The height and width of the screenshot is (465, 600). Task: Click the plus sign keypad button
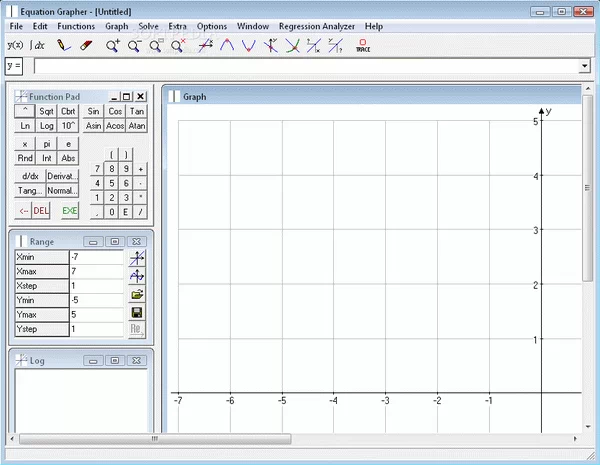[140, 169]
